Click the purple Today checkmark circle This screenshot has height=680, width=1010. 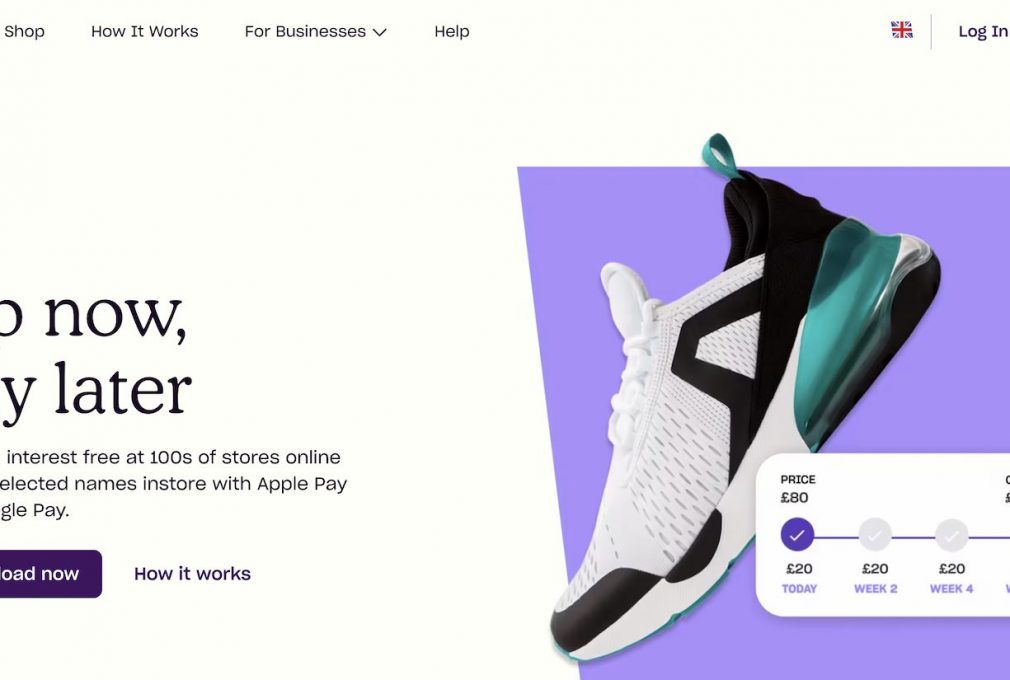797,534
